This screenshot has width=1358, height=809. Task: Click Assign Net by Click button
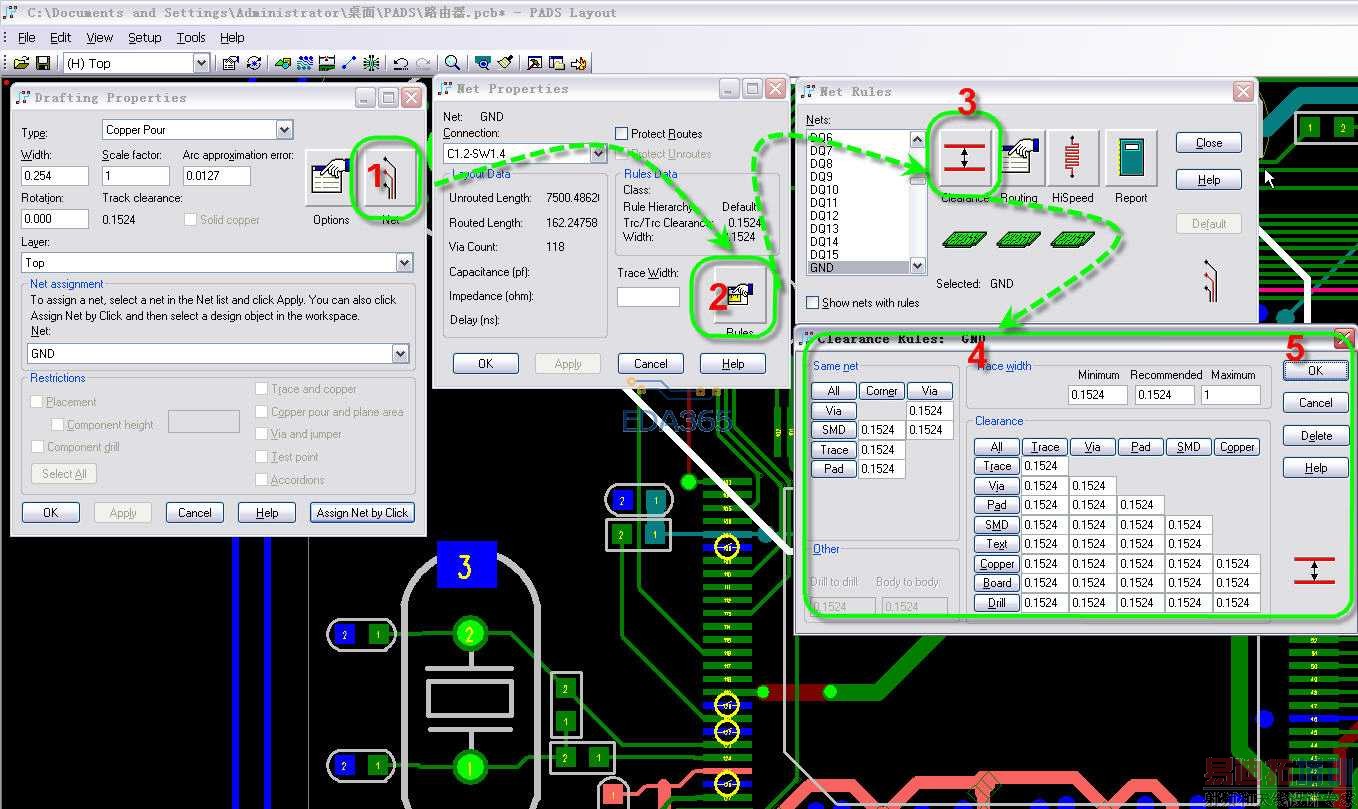coord(362,513)
